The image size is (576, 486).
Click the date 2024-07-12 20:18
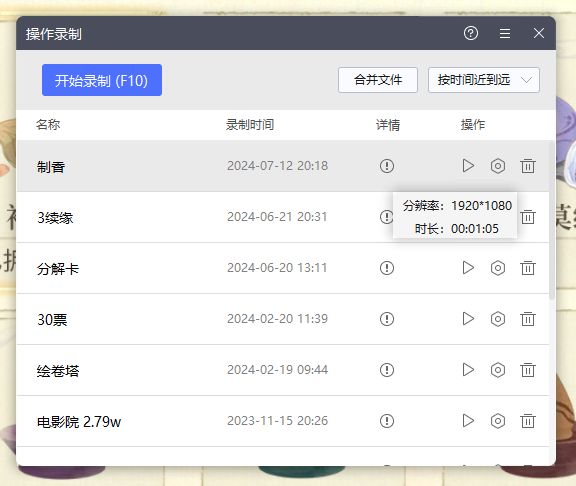tap(277, 166)
